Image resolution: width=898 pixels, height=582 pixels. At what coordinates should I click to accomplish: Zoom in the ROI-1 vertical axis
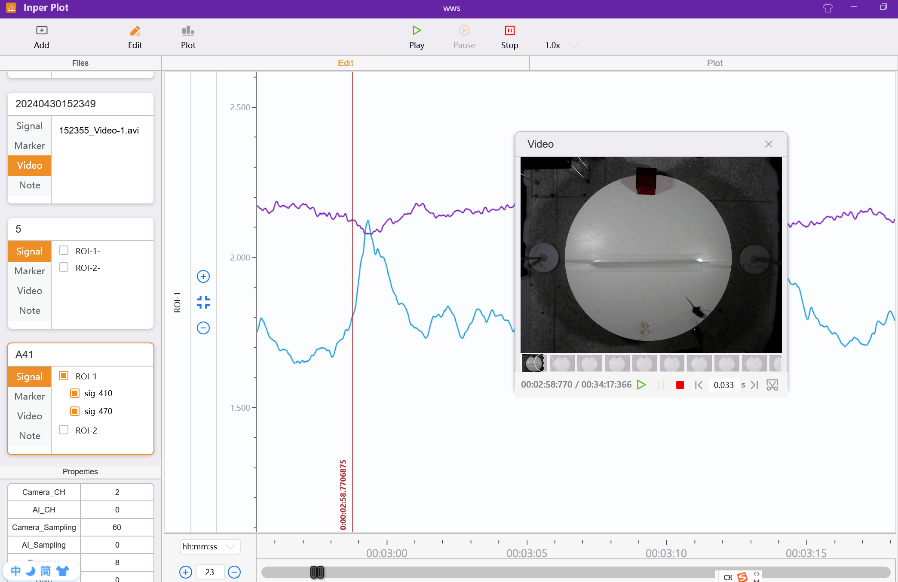click(203, 277)
